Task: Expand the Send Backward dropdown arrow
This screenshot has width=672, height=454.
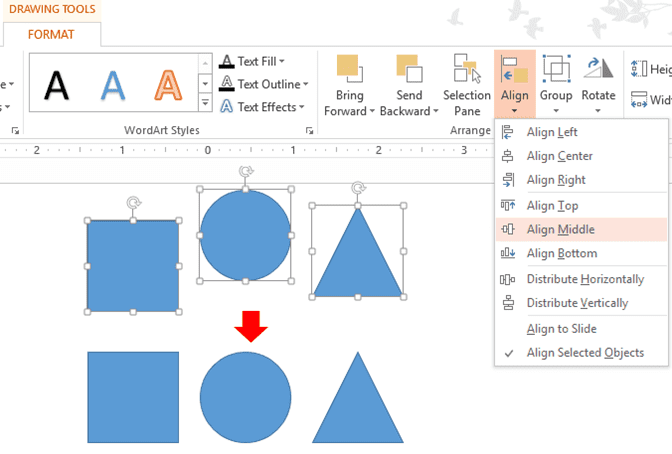Action: tap(436, 111)
